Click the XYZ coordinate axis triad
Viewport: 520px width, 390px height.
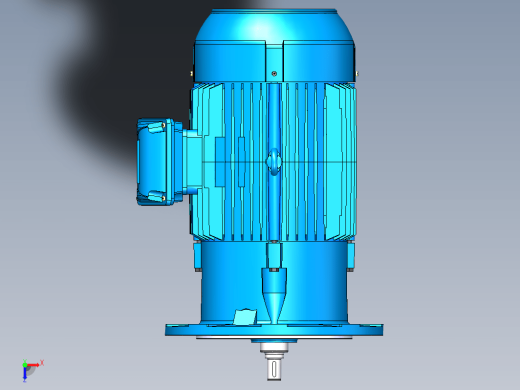coord(32,370)
